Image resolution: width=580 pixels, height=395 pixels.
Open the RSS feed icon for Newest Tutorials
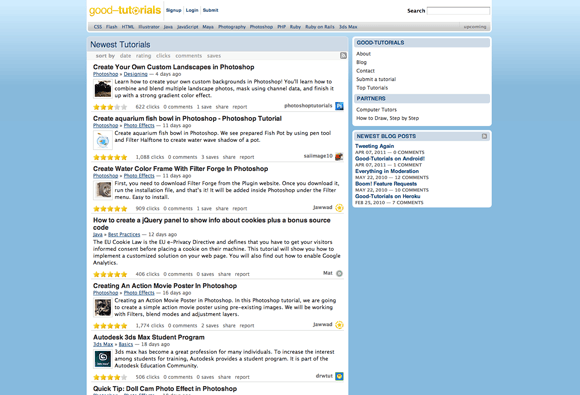[343, 55]
